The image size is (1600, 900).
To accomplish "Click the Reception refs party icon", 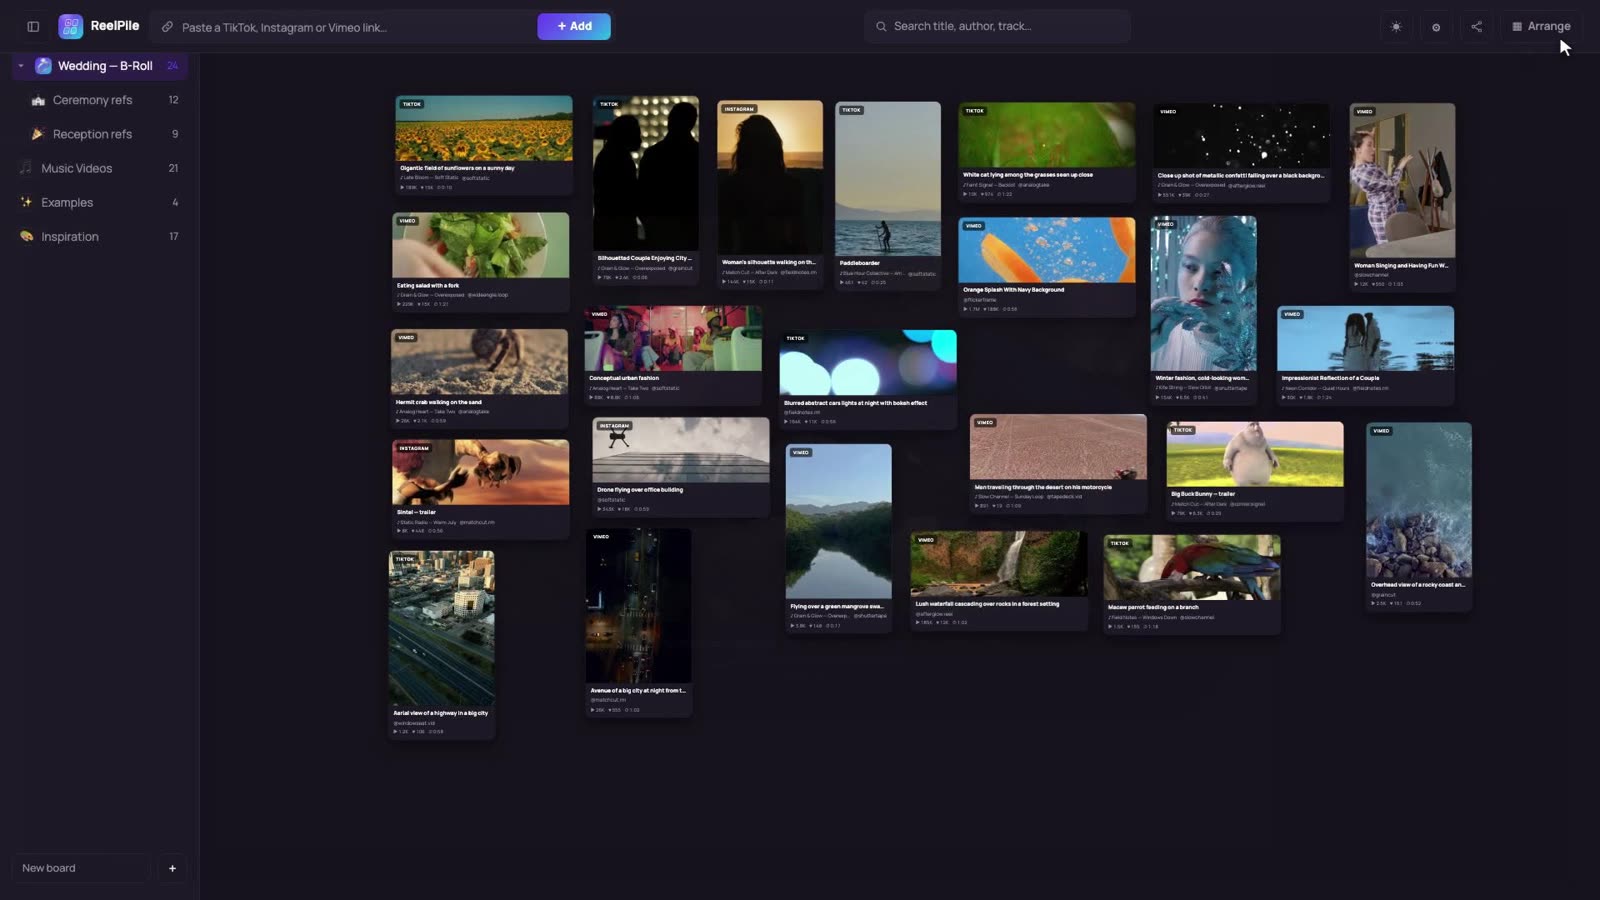I will click(x=38, y=134).
